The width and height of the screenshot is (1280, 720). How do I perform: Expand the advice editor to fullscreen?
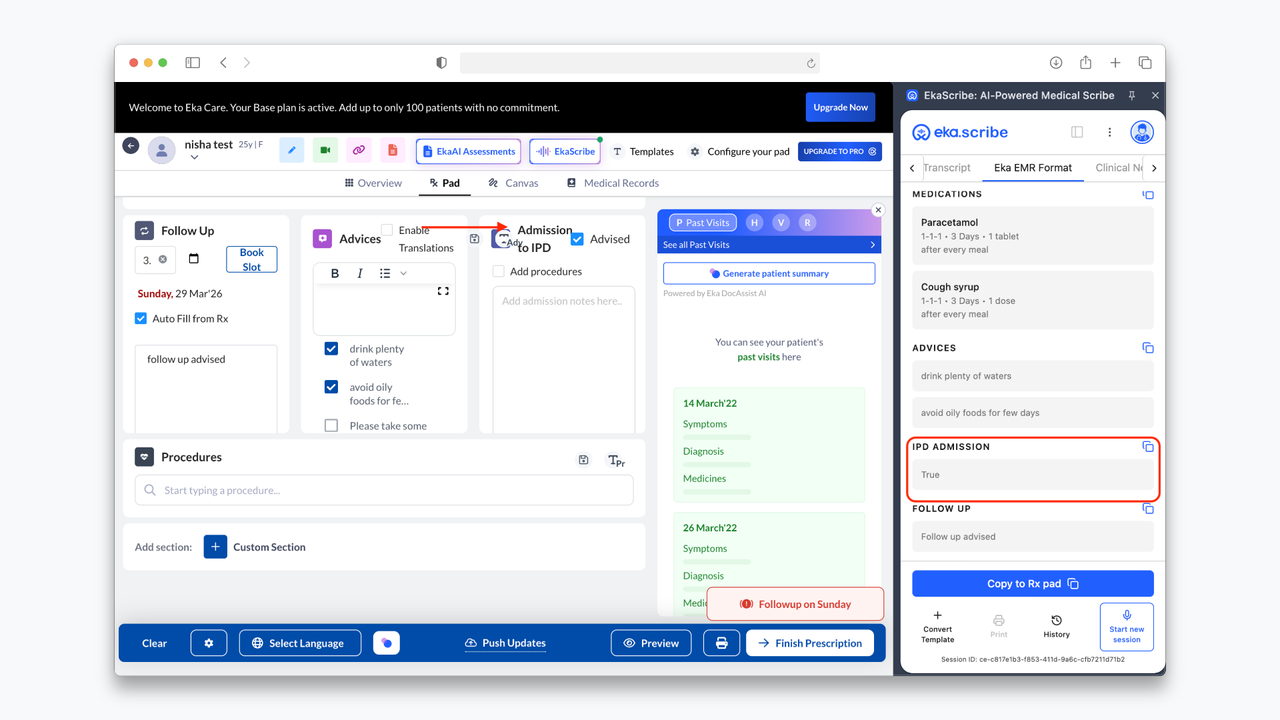pyautogui.click(x=443, y=291)
